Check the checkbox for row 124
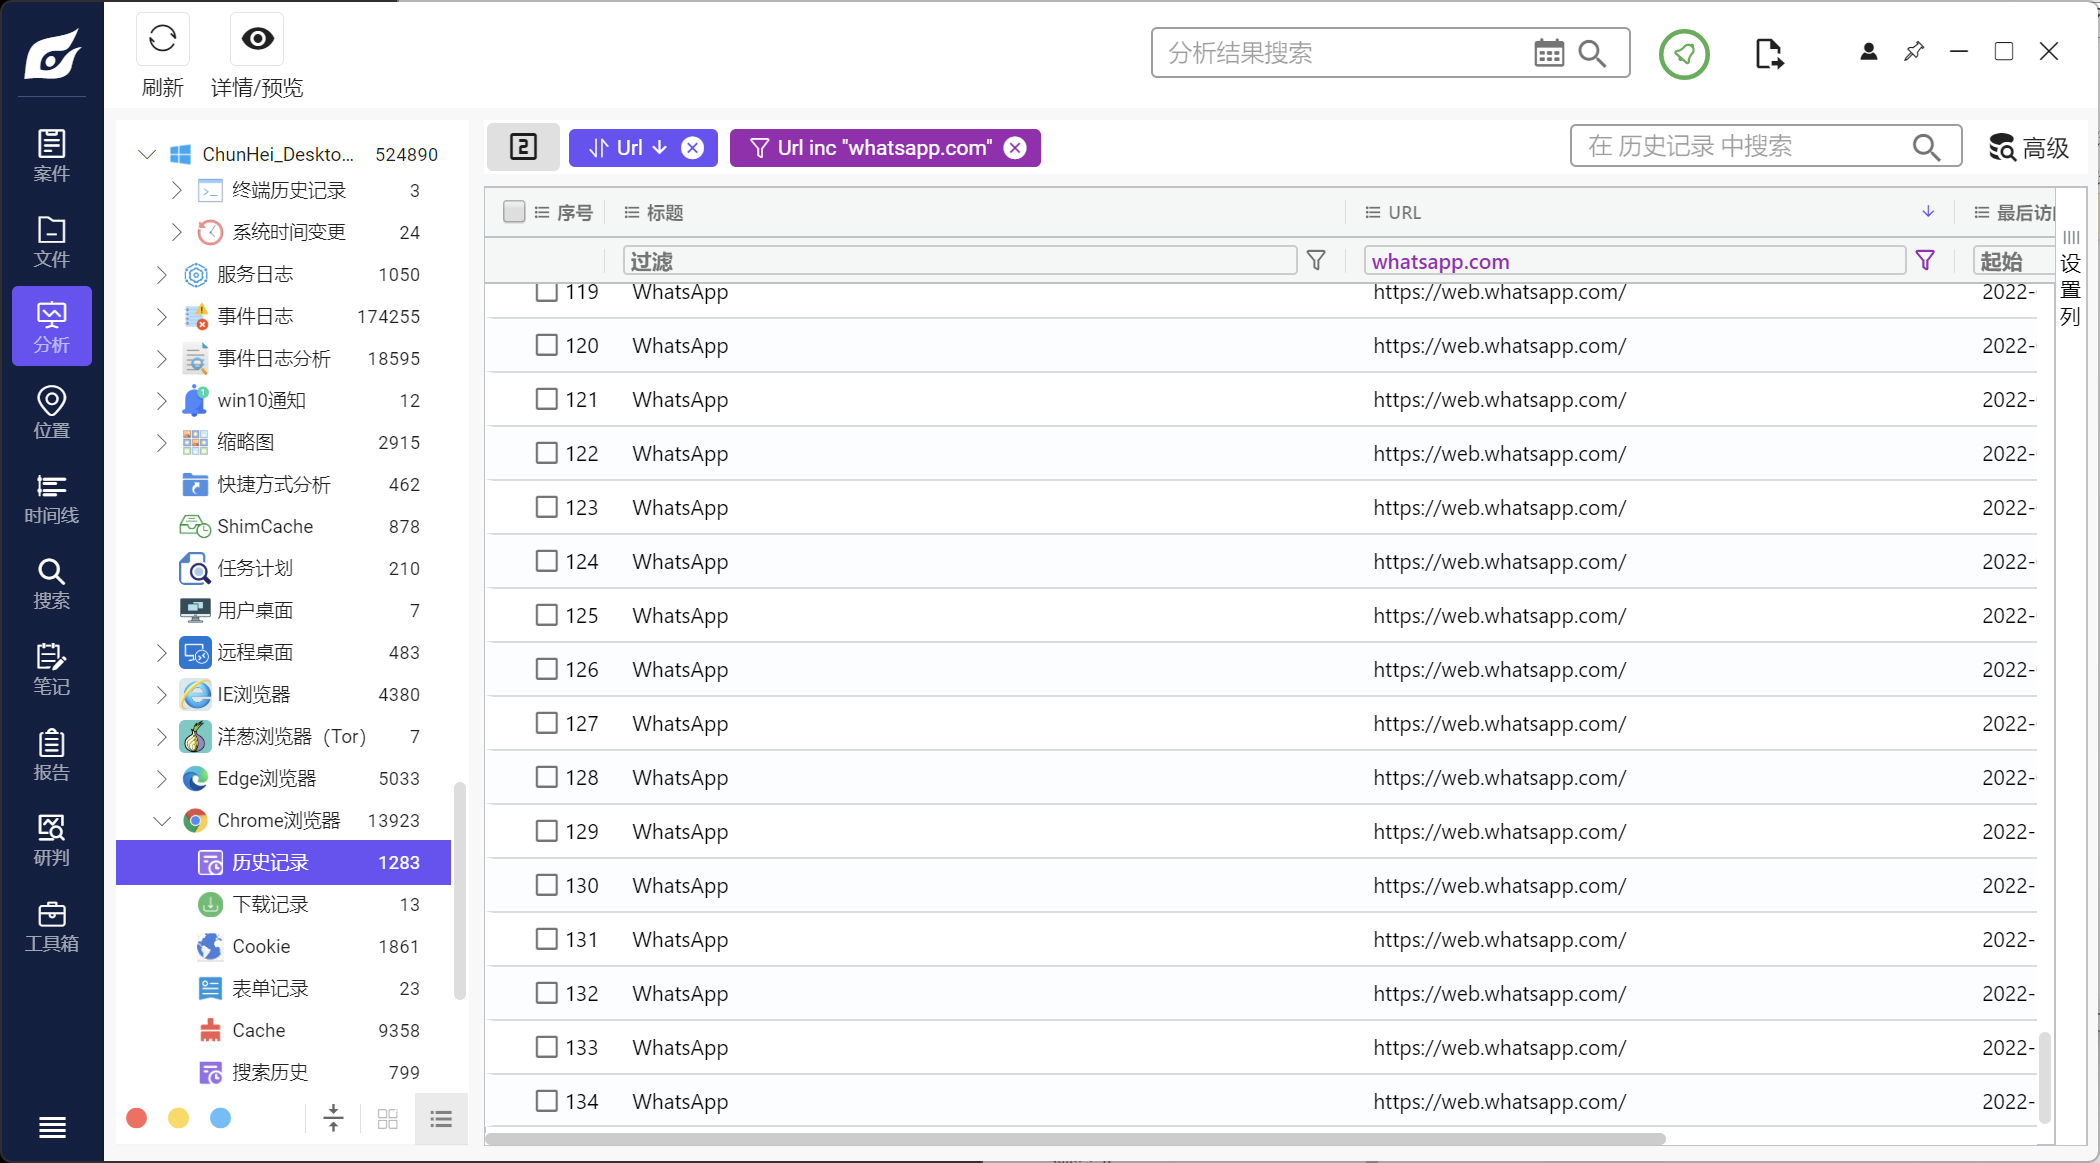The width and height of the screenshot is (2100, 1163). (x=546, y=561)
